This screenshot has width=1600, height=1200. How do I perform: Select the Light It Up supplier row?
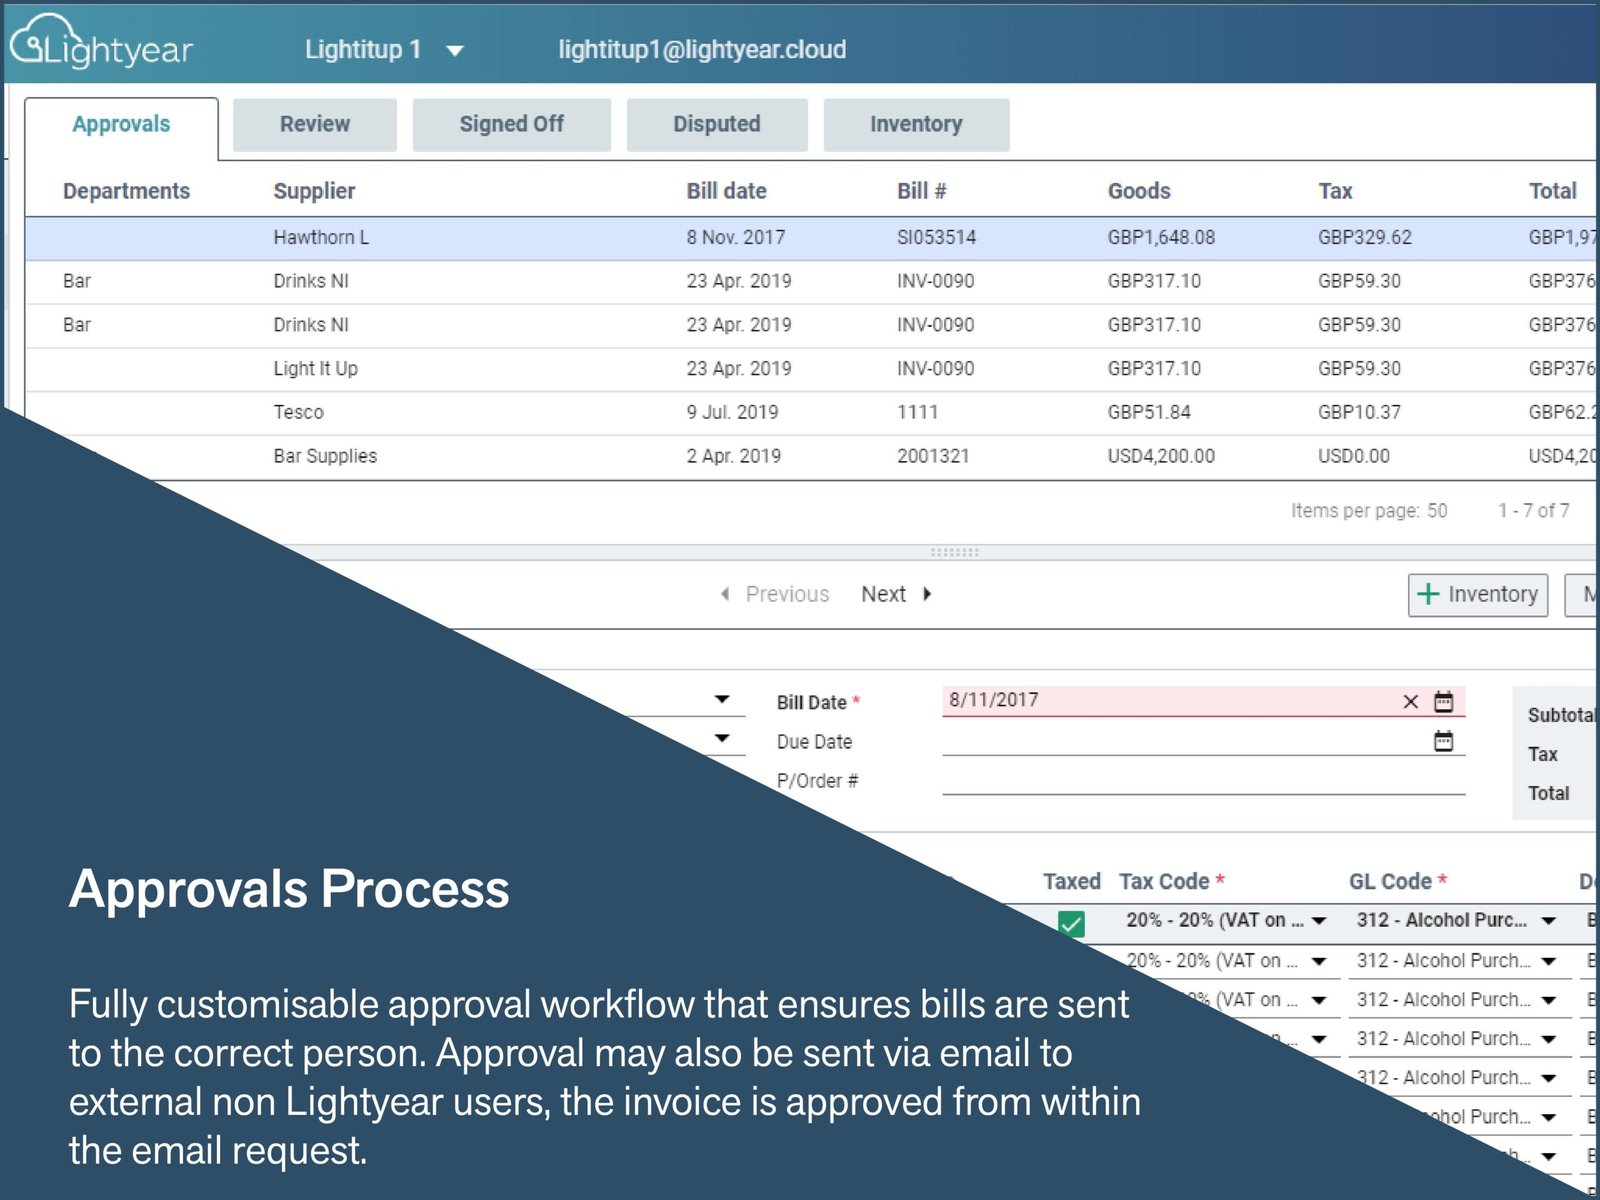[810, 369]
